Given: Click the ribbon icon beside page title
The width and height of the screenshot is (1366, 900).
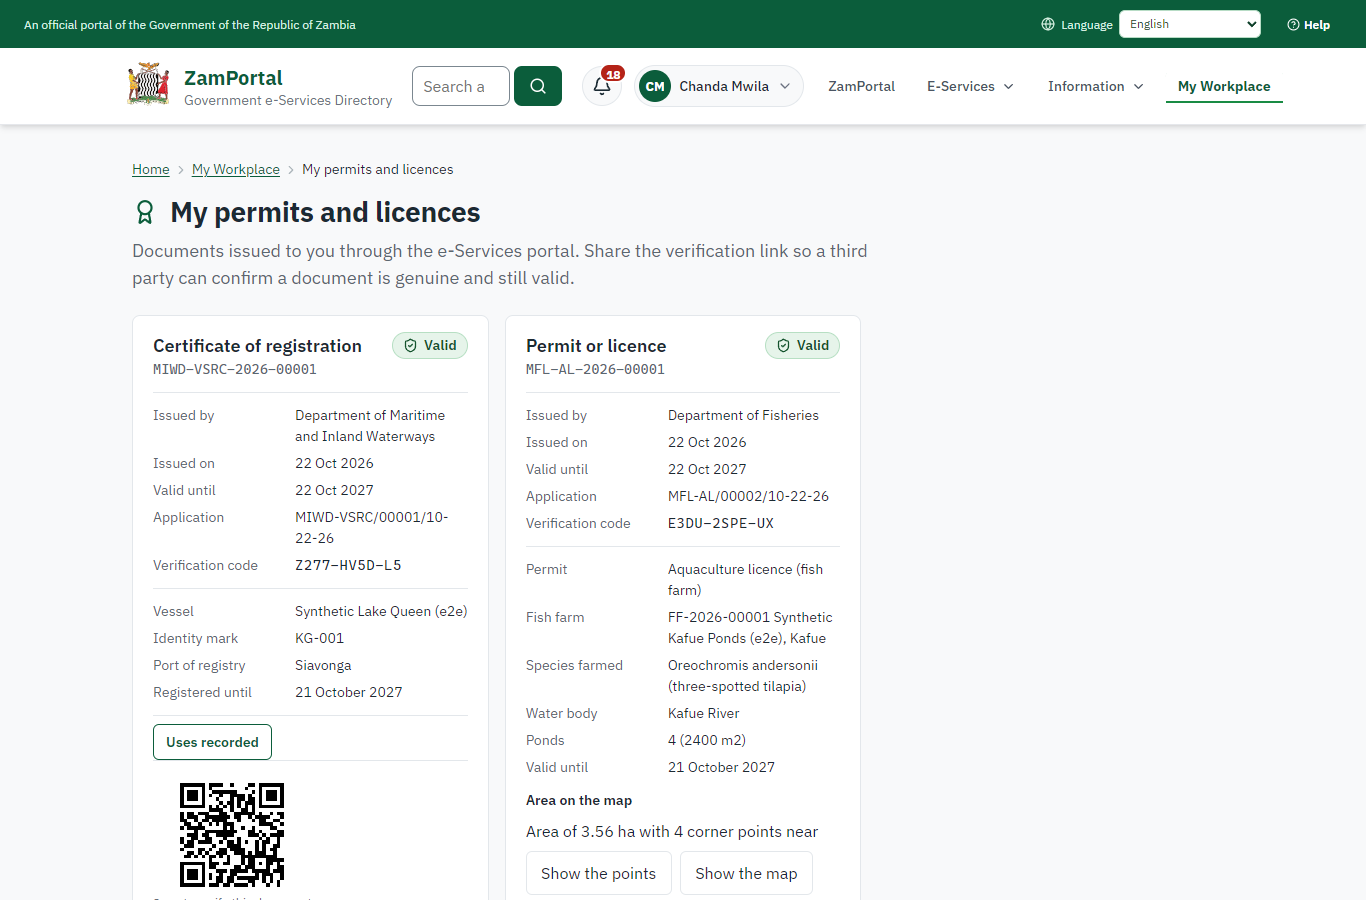Looking at the screenshot, I should pos(145,212).
